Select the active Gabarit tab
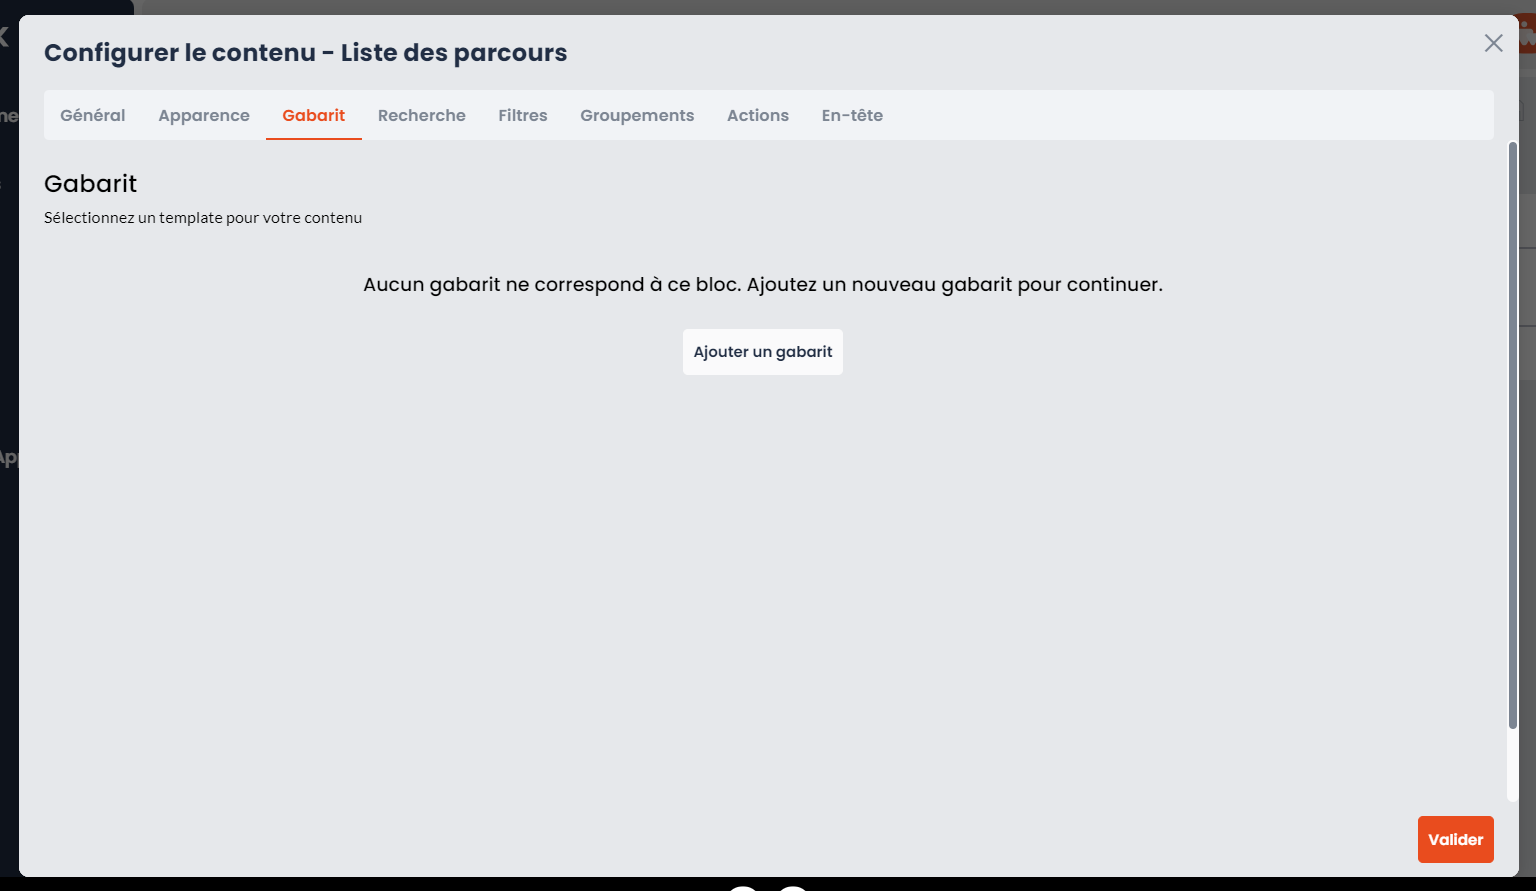This screenshot has width=1536, height=891. pyautogui.click(x=314, y=115)
